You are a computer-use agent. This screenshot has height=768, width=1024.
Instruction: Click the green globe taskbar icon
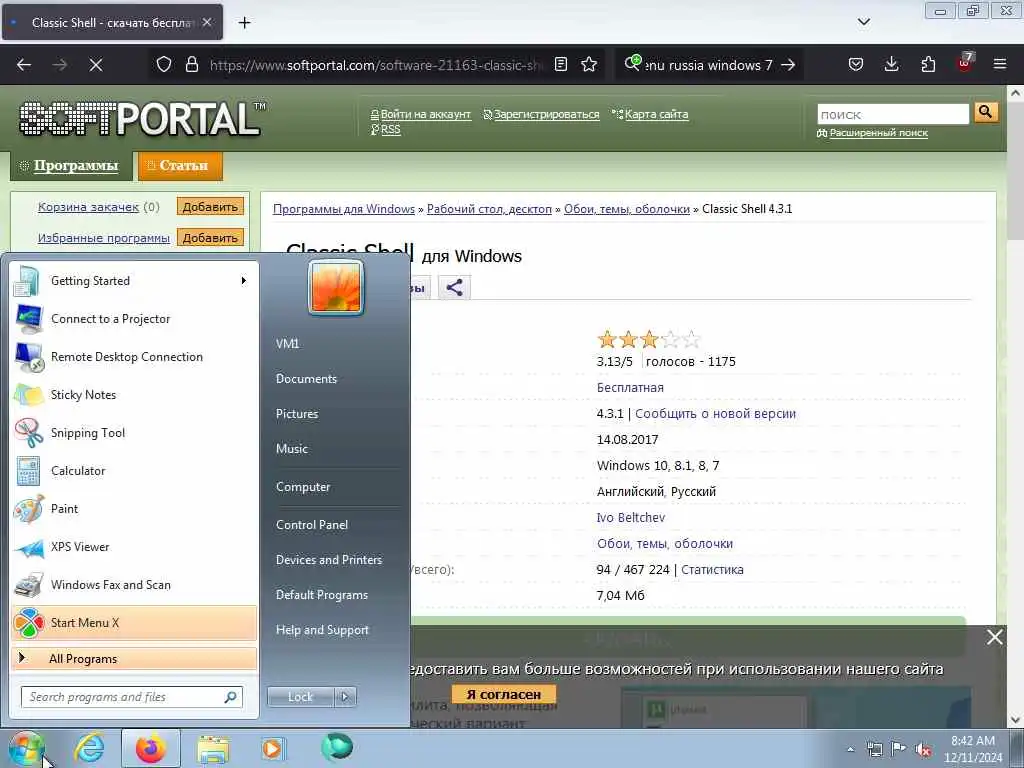[x=337, y=747]
